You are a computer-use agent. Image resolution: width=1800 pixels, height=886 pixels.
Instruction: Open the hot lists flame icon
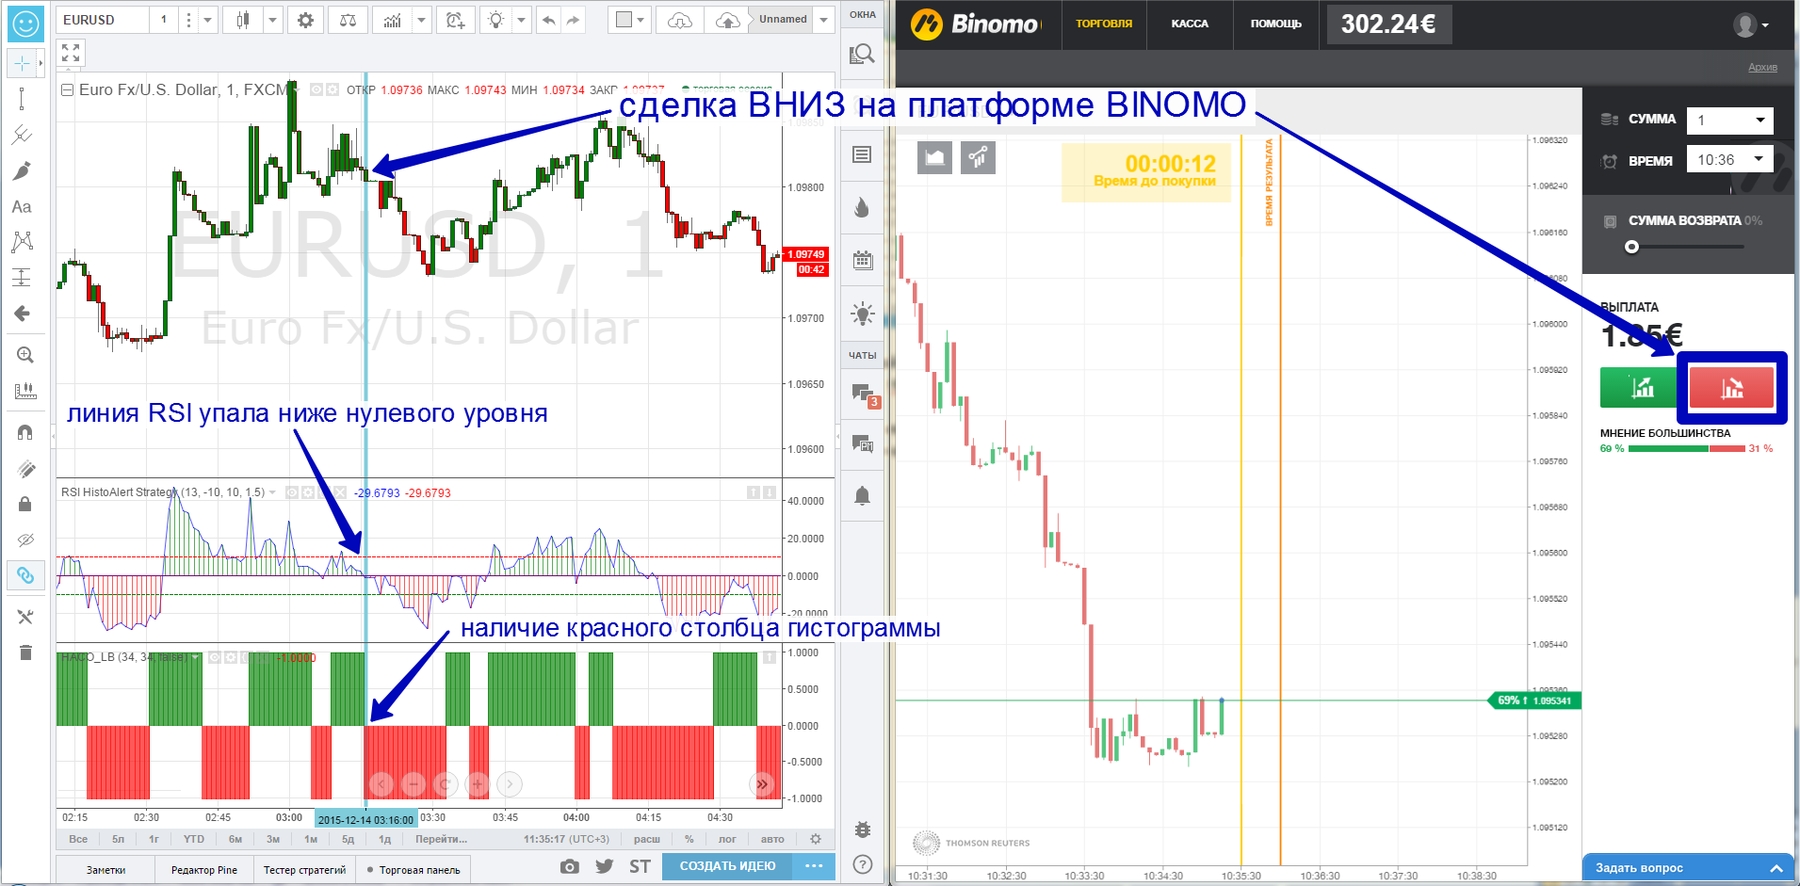(x=862, y=207)
